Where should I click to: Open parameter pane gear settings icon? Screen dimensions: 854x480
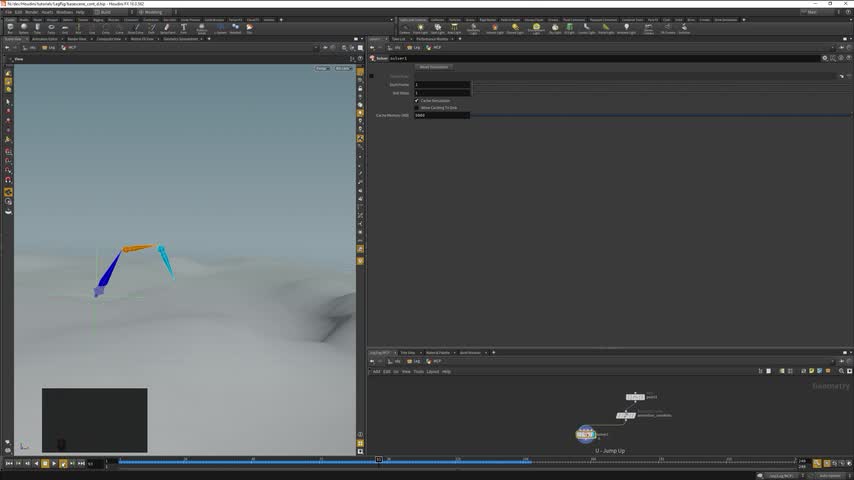[x=825, y=58]
